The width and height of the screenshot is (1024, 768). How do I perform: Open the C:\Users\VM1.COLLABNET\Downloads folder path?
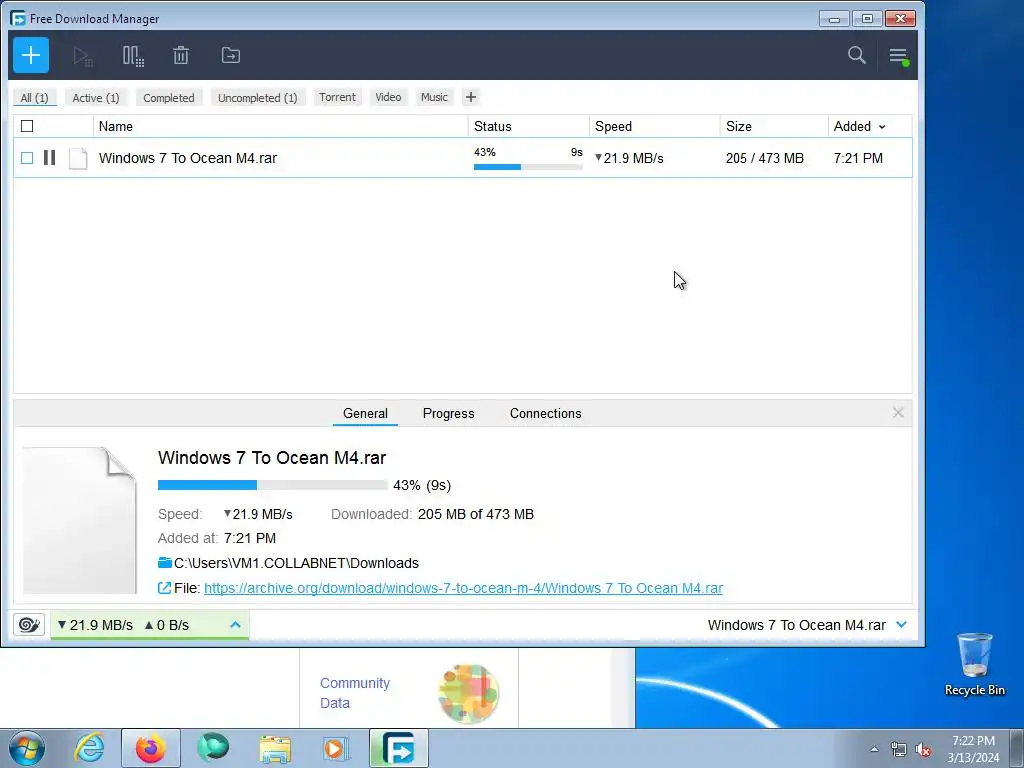pyautogui.click(x=296, y=563)
